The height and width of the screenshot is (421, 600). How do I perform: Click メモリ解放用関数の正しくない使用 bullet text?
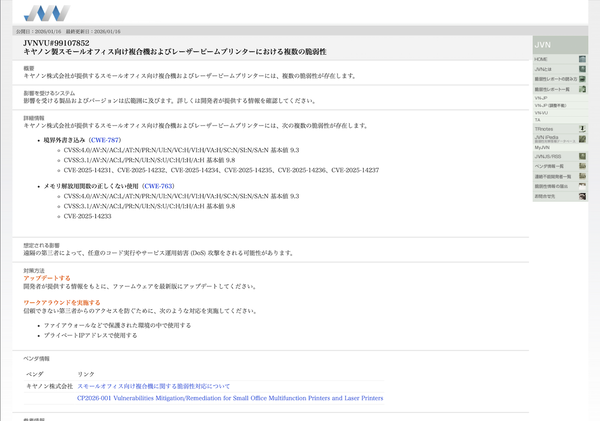pos(91,186)
